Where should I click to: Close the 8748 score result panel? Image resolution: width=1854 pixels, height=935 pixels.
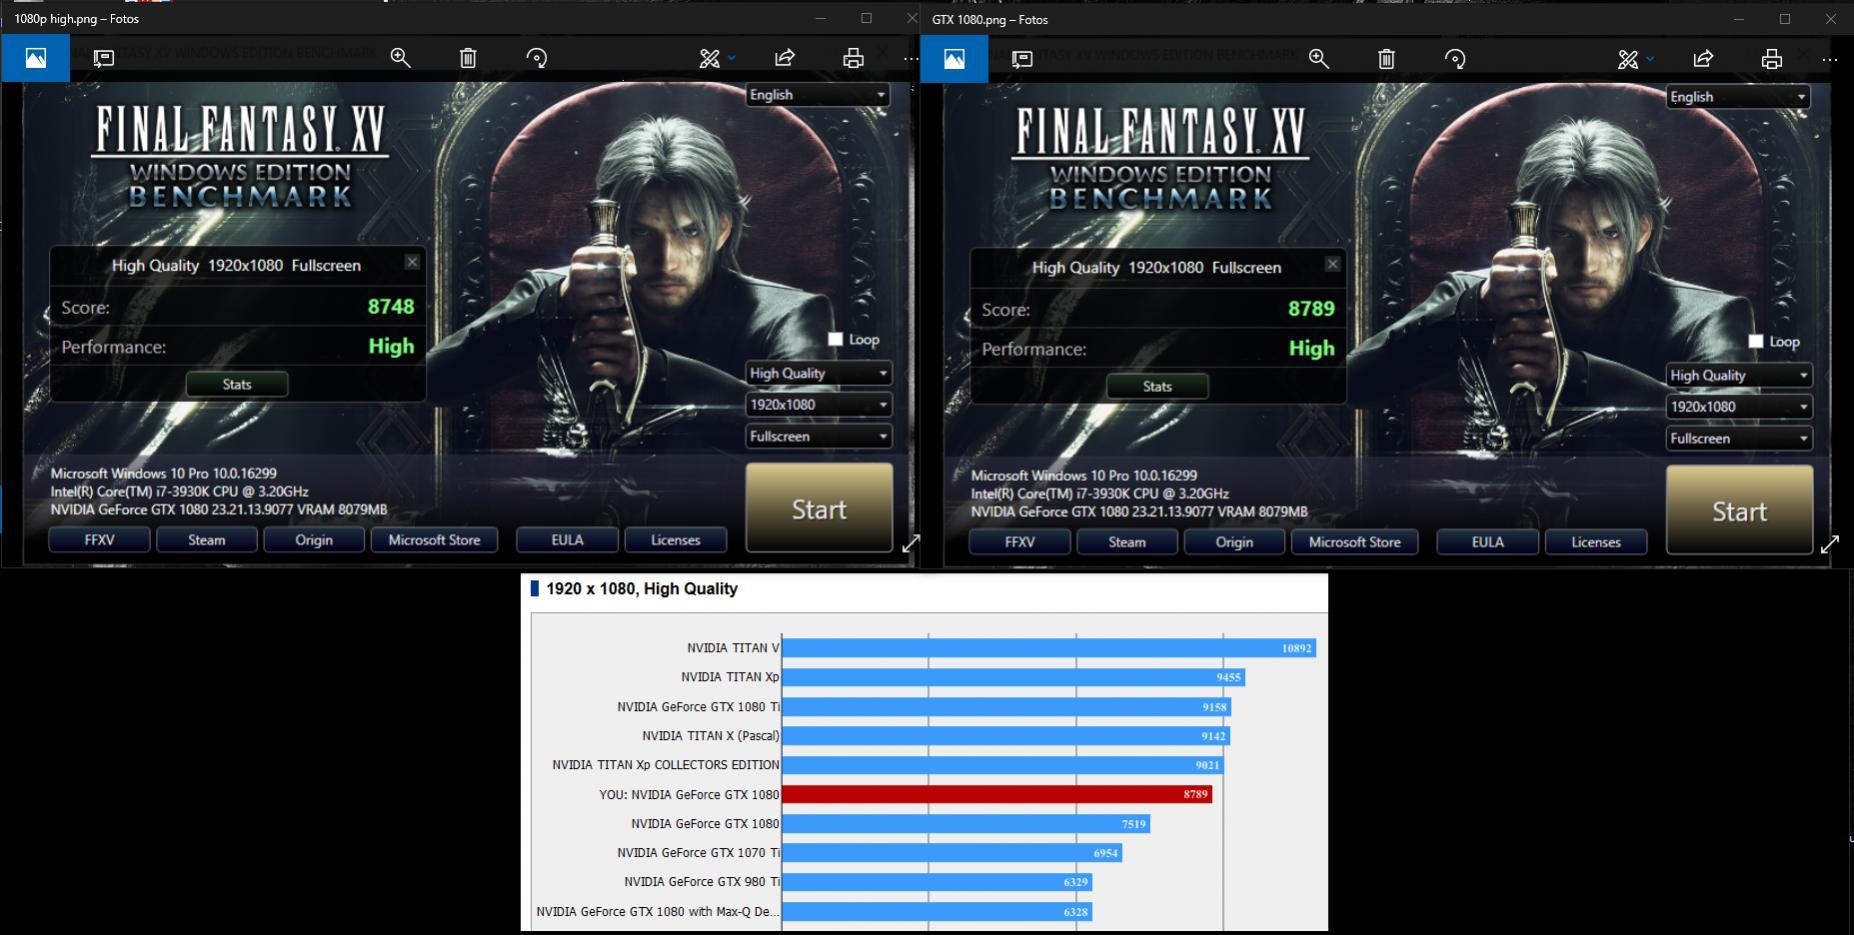pos(412,262)
